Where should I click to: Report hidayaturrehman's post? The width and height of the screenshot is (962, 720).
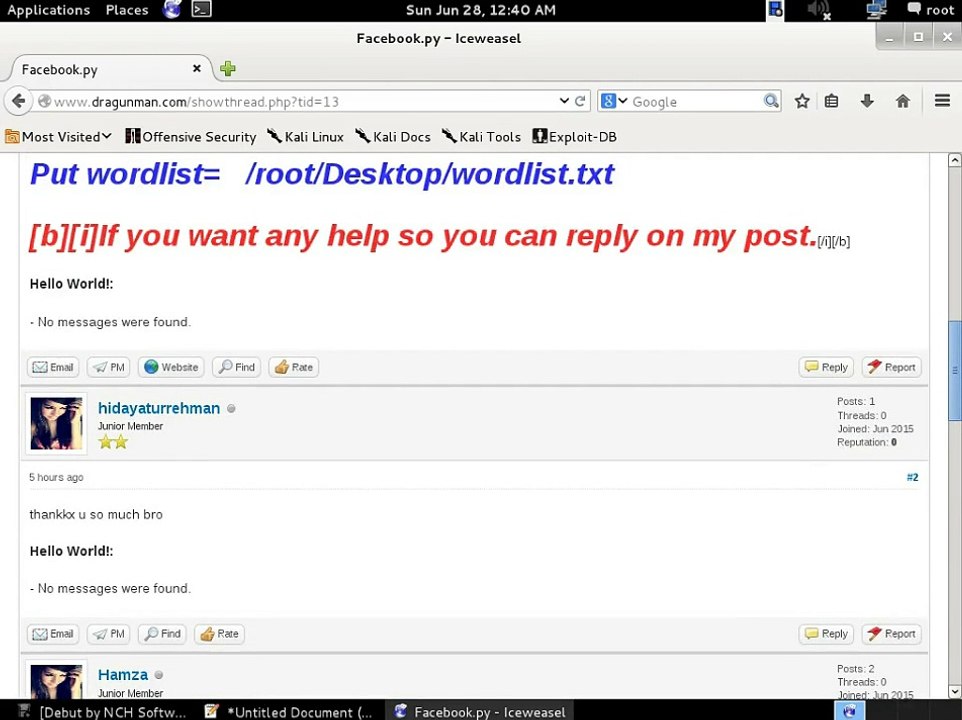[x=892, y=634]
